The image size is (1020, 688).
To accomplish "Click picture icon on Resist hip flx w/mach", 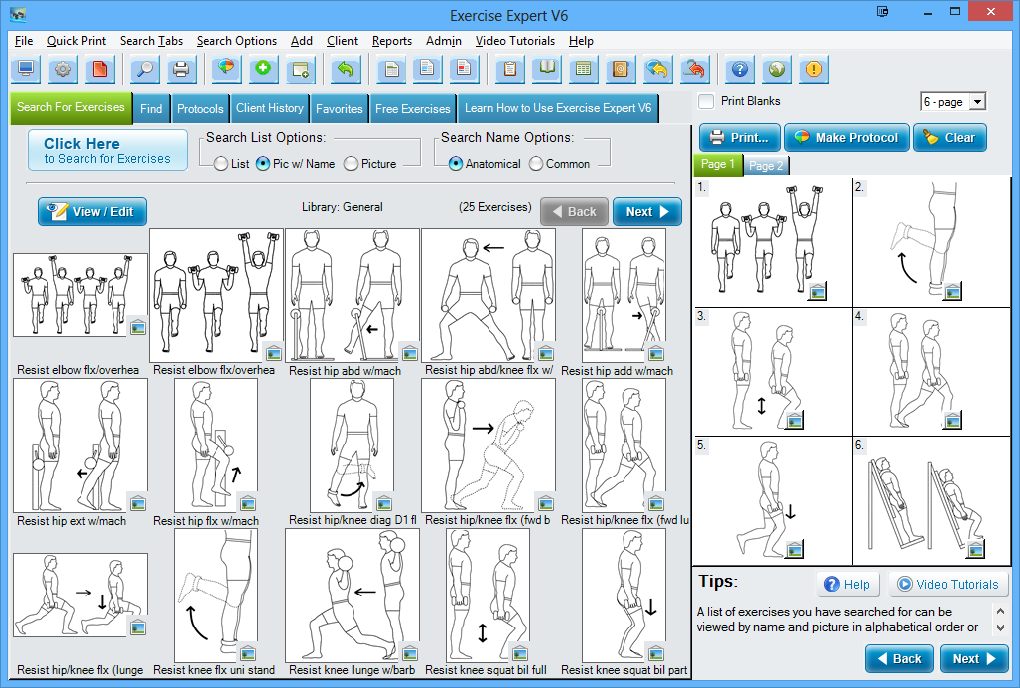I will click(x=248, y=503).
